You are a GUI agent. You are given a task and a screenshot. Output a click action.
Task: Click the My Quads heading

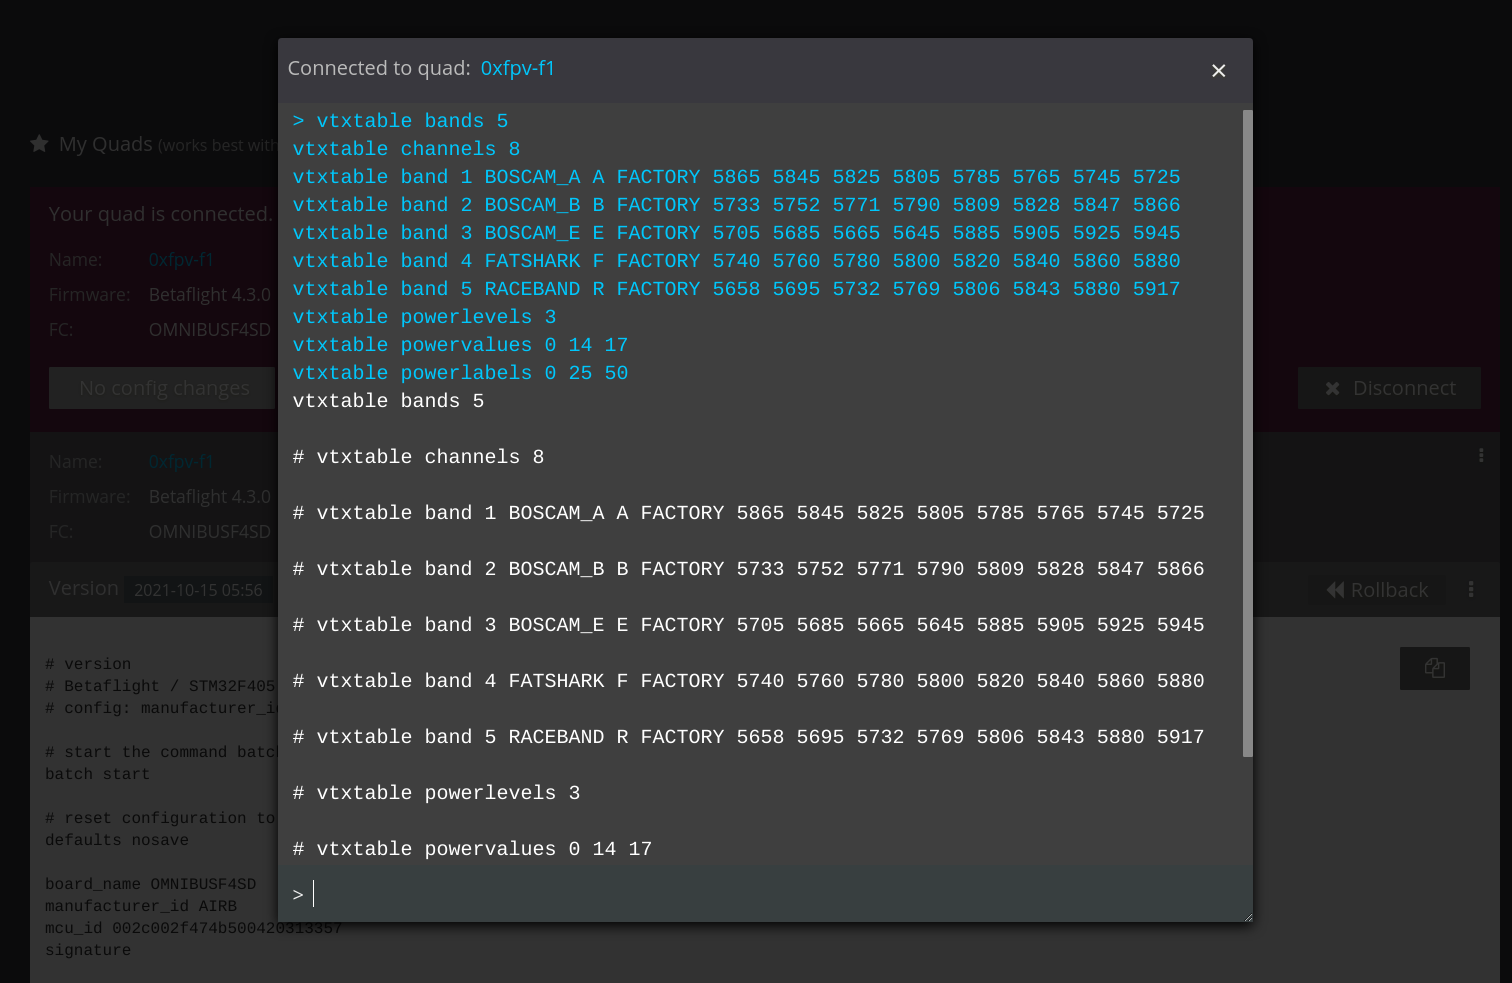105,144
